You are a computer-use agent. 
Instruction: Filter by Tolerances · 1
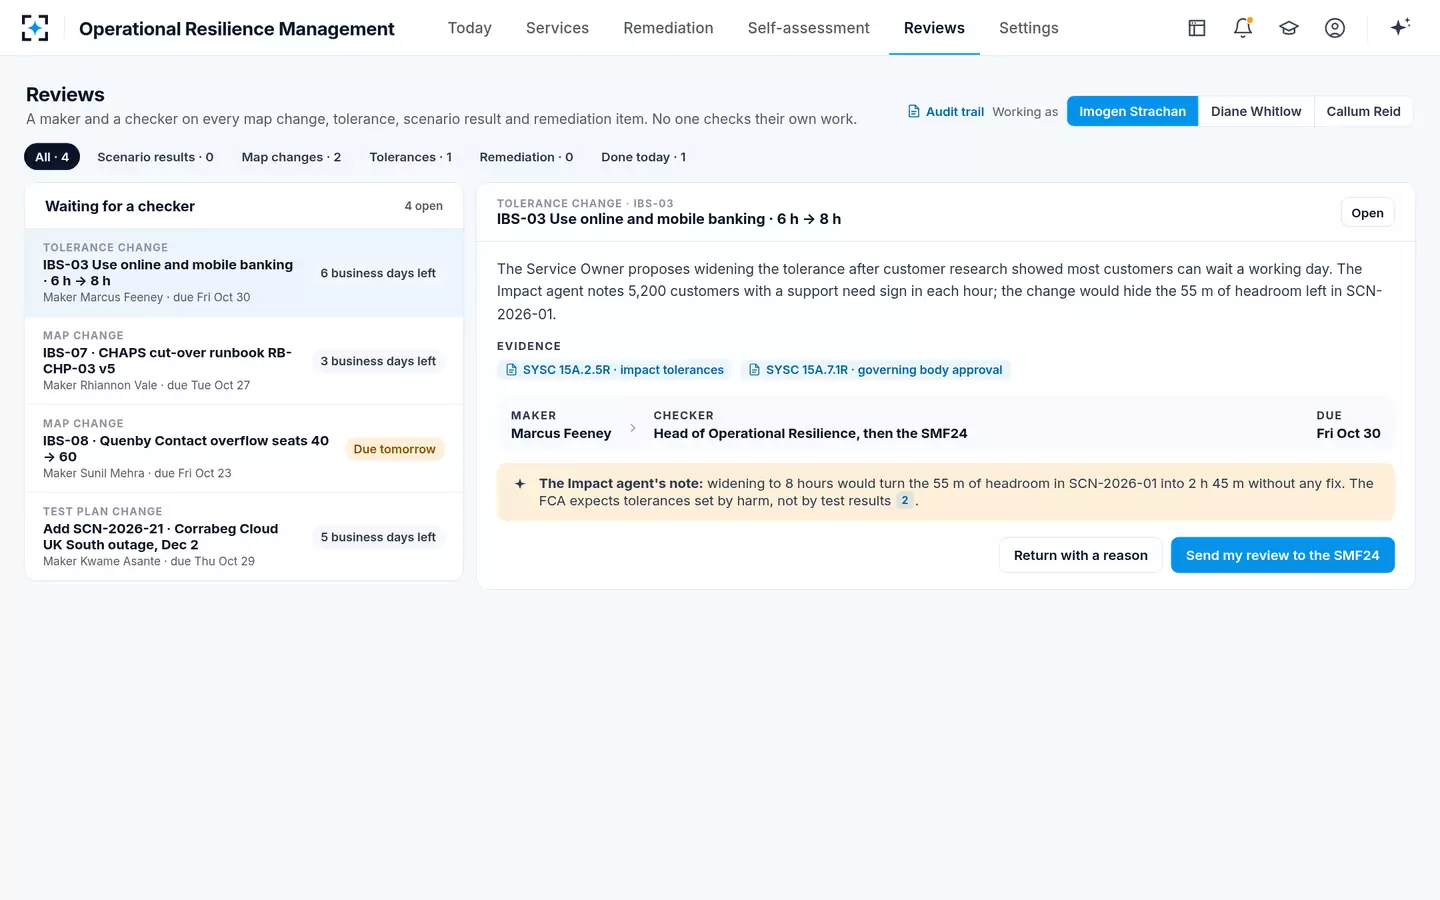click(x=410, y=157)
